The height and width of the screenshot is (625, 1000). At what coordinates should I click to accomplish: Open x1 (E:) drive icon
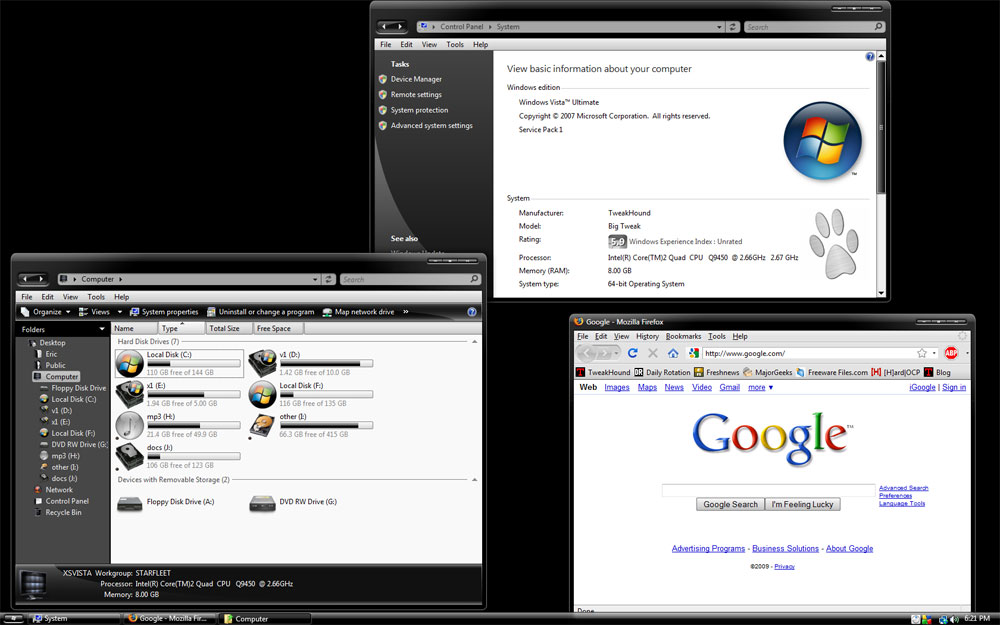pos(129,394)
